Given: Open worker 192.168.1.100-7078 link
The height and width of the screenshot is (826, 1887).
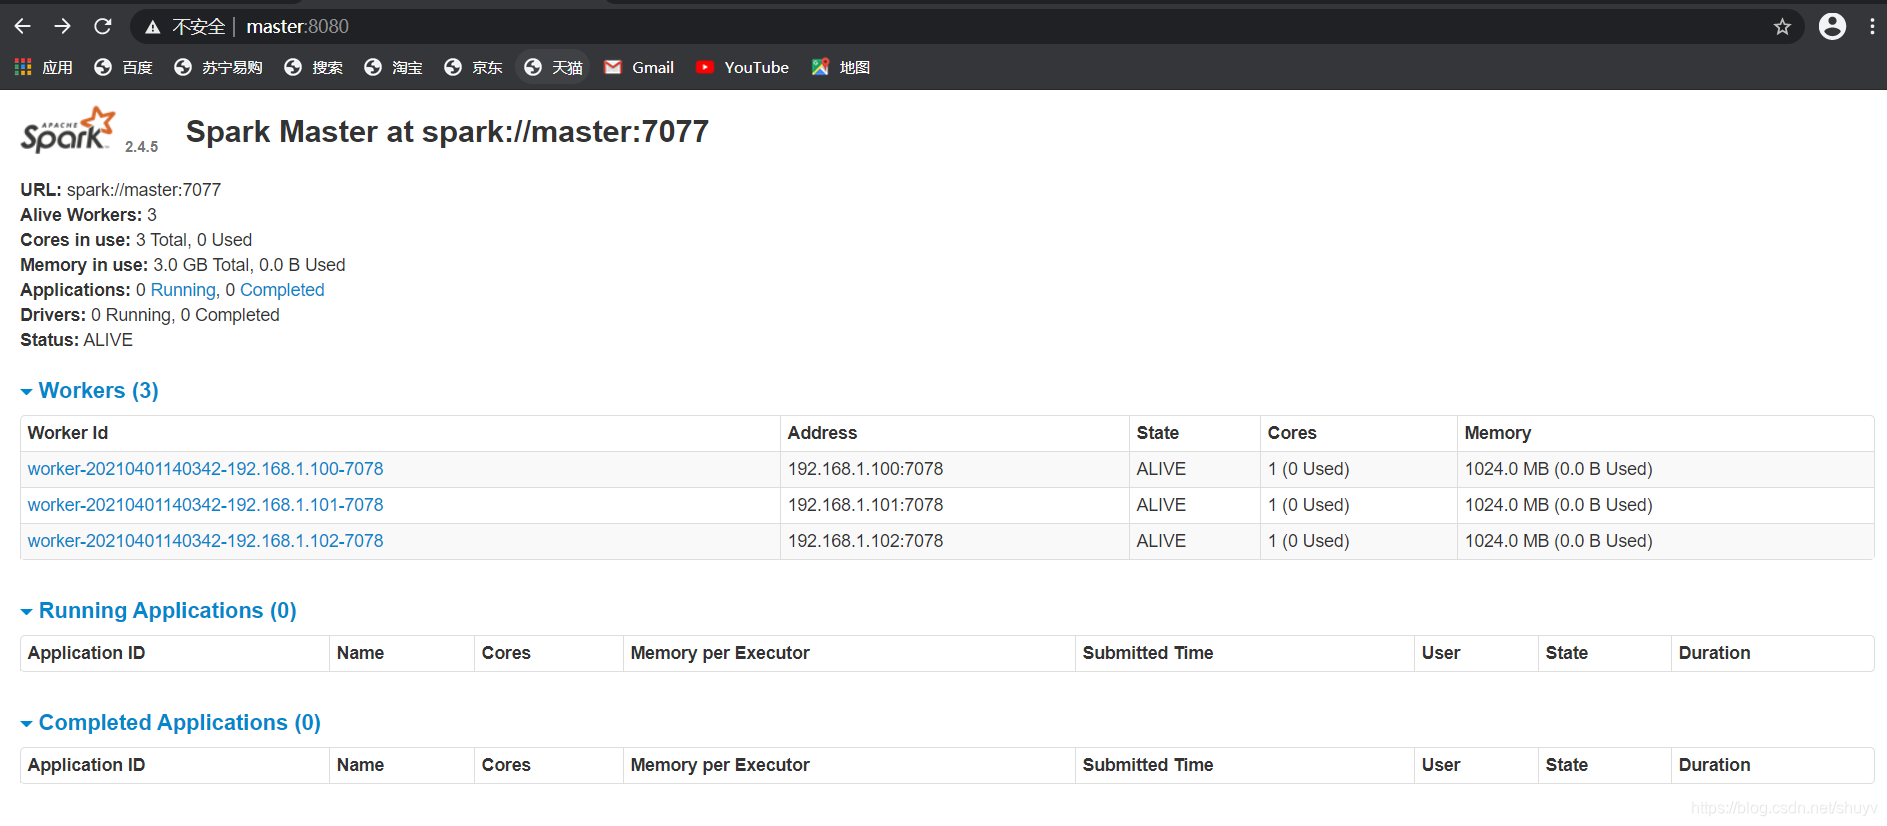Looking at the screenshot, I should [205, 469].
